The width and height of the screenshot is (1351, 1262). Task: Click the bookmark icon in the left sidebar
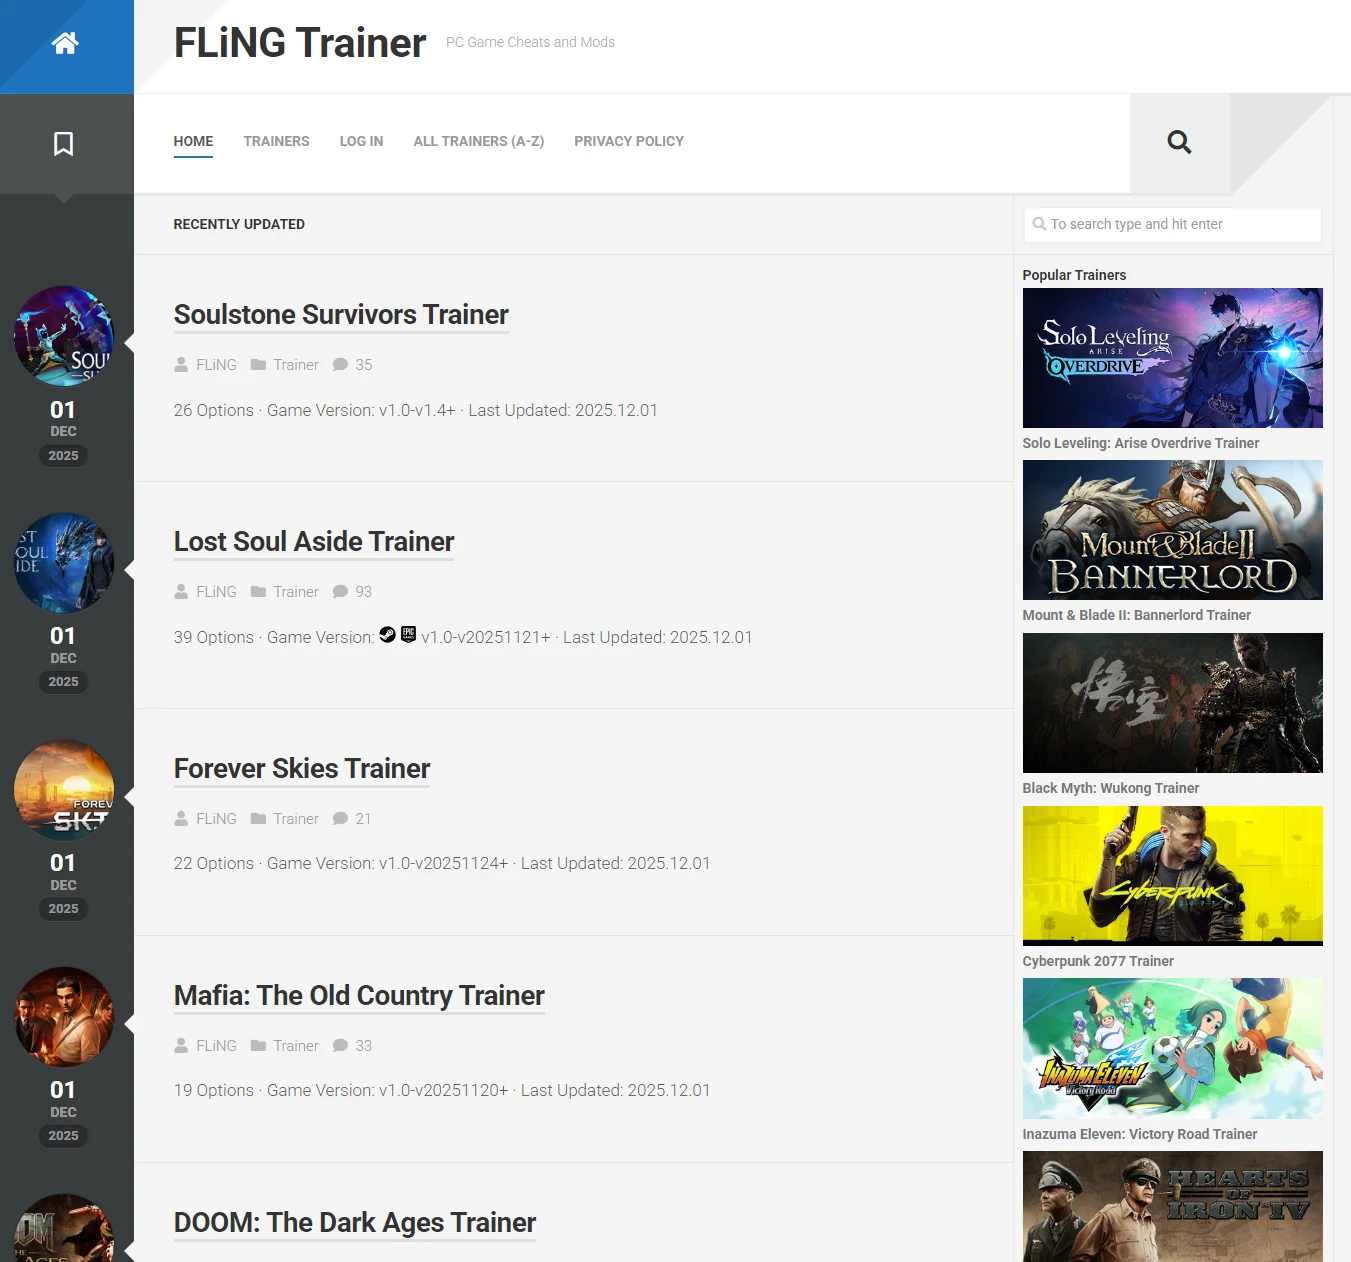click(x=63, y=144)
